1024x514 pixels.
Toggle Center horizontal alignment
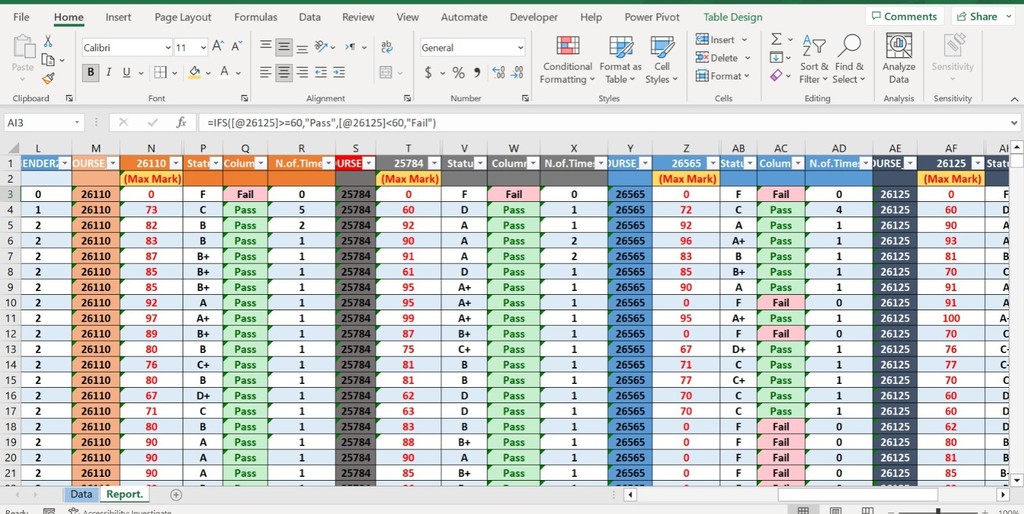[x=283, y=72]
